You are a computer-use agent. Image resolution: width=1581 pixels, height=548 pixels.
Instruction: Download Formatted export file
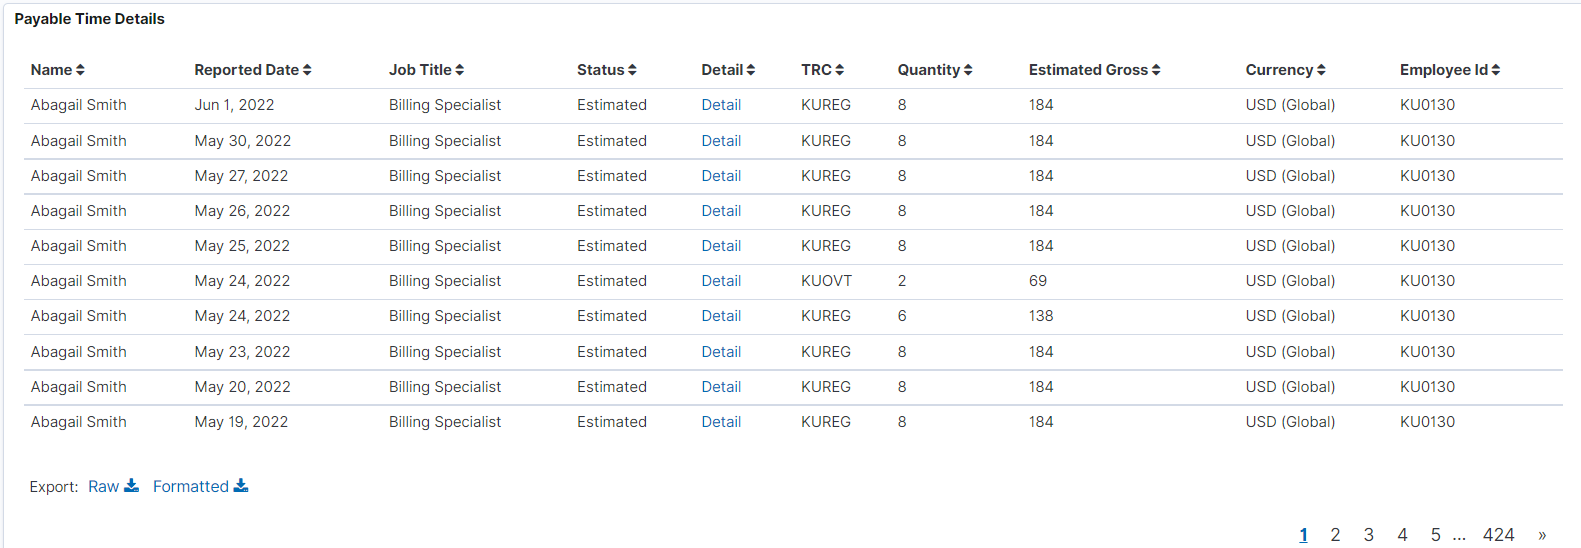pos(200,486)
